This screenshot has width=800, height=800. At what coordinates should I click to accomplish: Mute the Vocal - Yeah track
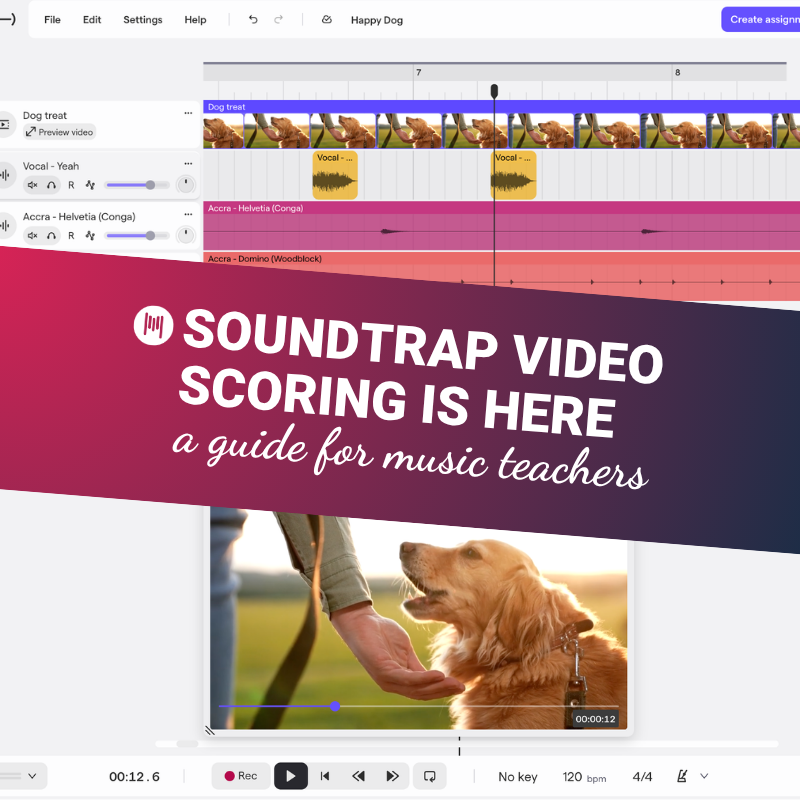tap(33, 185)
